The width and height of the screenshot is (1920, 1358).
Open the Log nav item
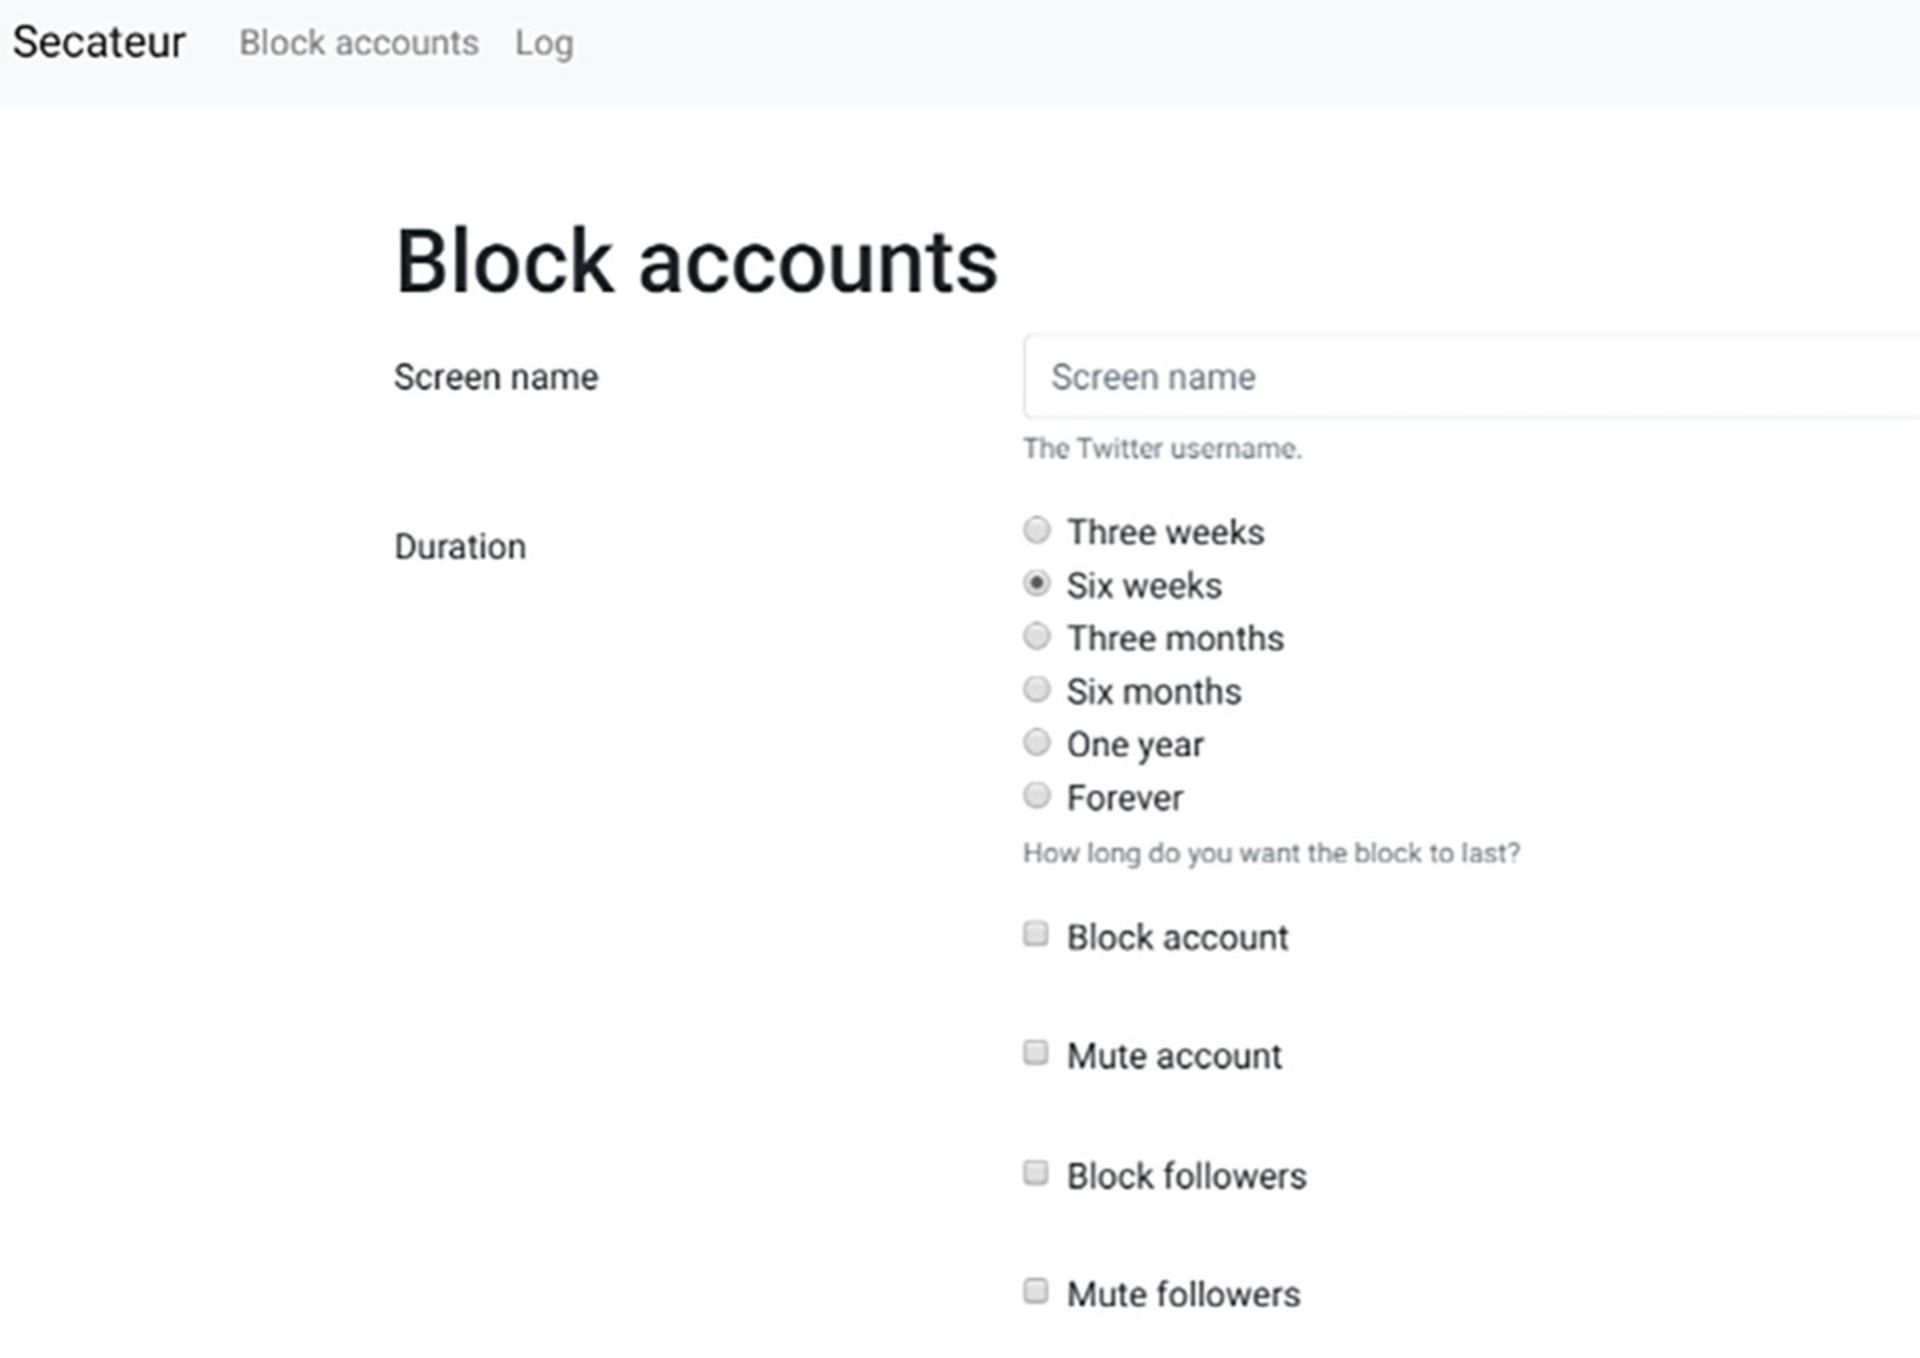click(544, 43)
